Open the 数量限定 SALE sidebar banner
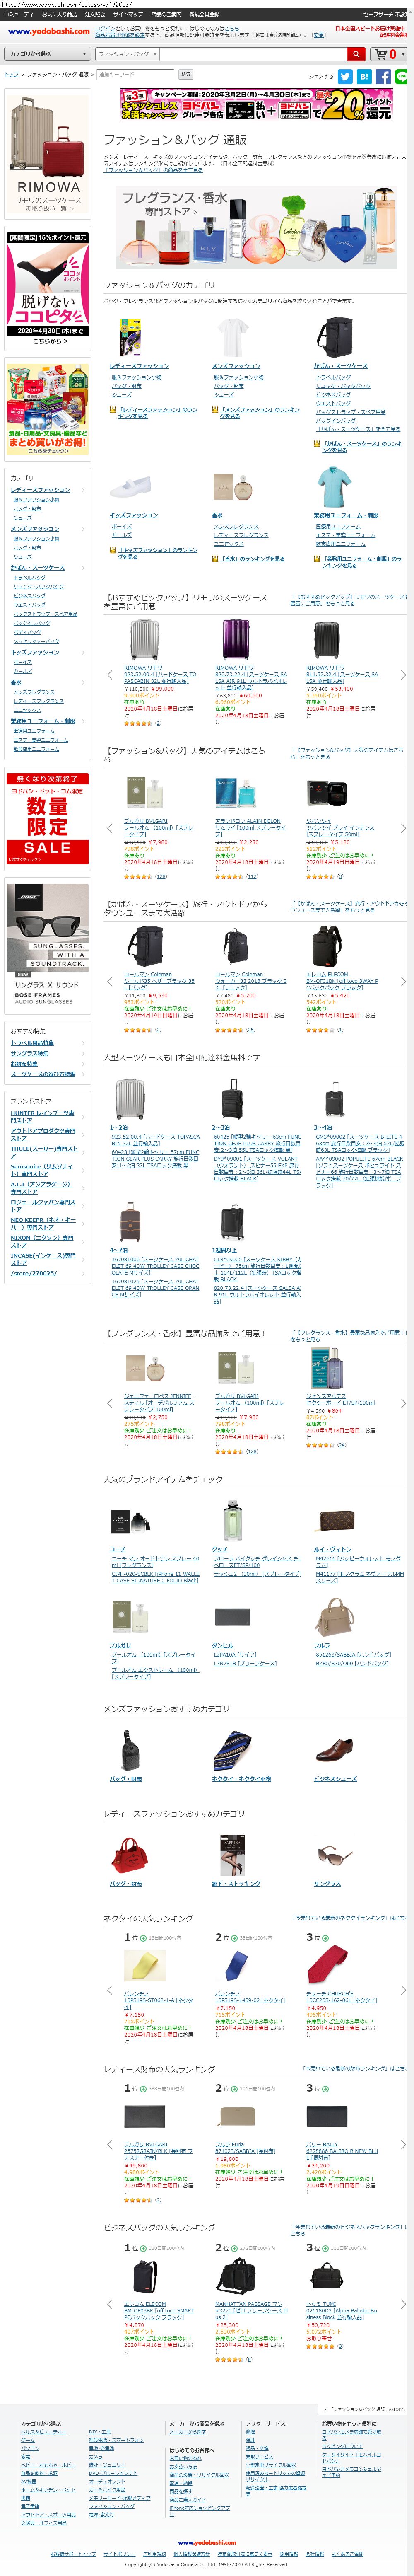Image resolution: width=414 pixels, height=2576 pixels. [48, 818]
